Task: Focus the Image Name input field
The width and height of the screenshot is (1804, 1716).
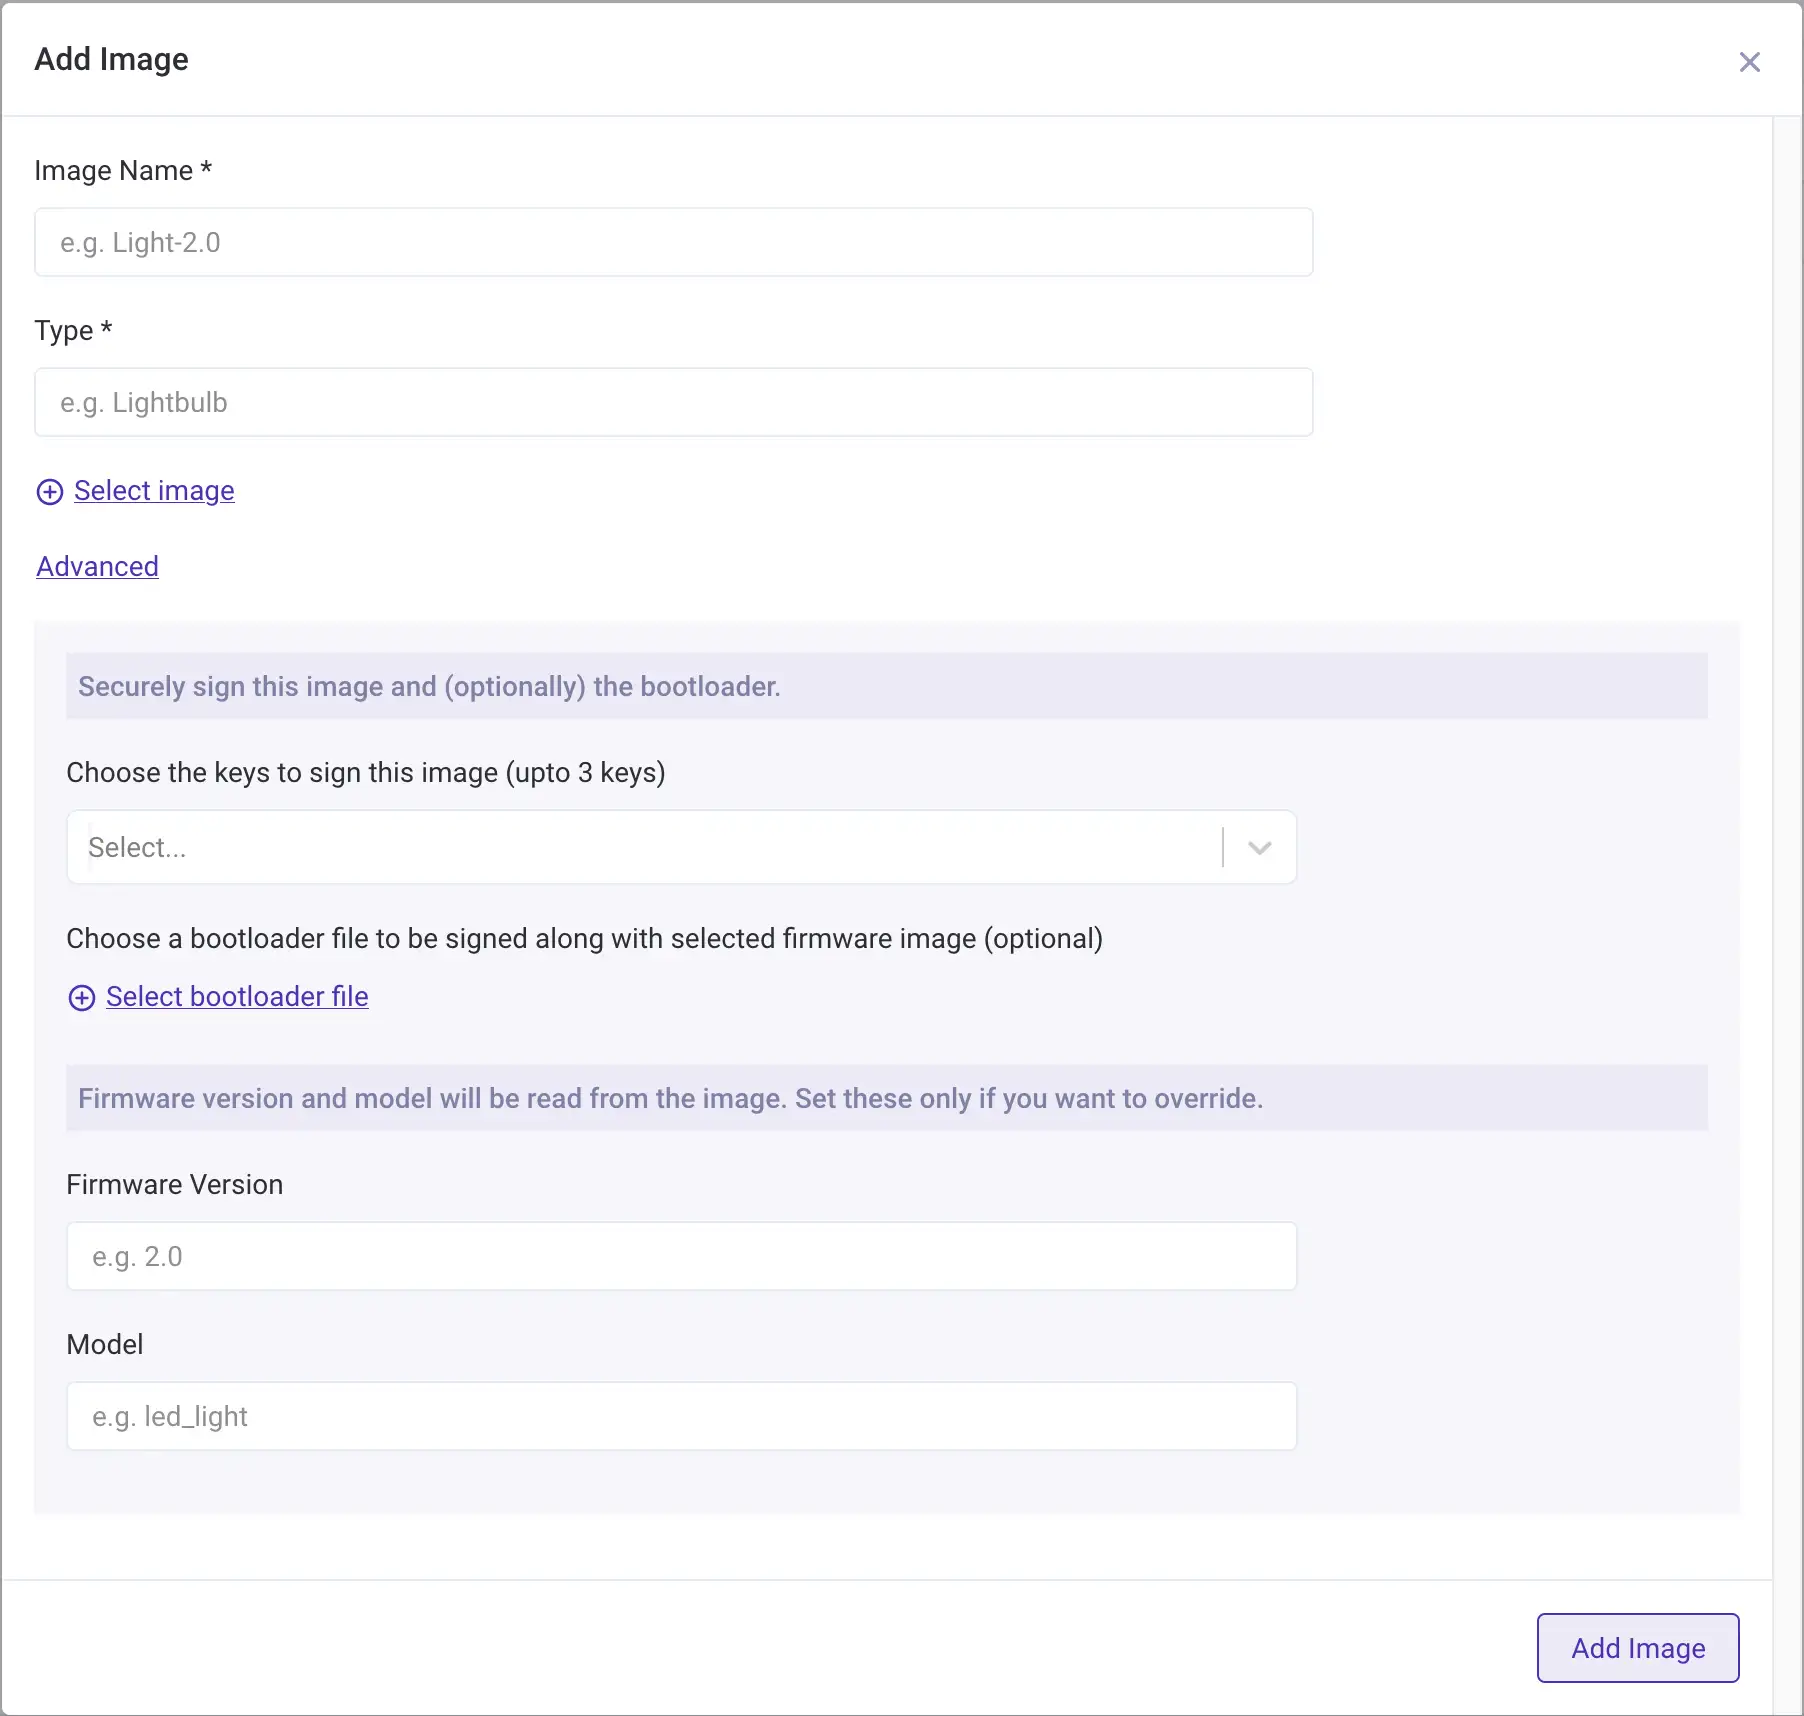Action: (673, 243)
